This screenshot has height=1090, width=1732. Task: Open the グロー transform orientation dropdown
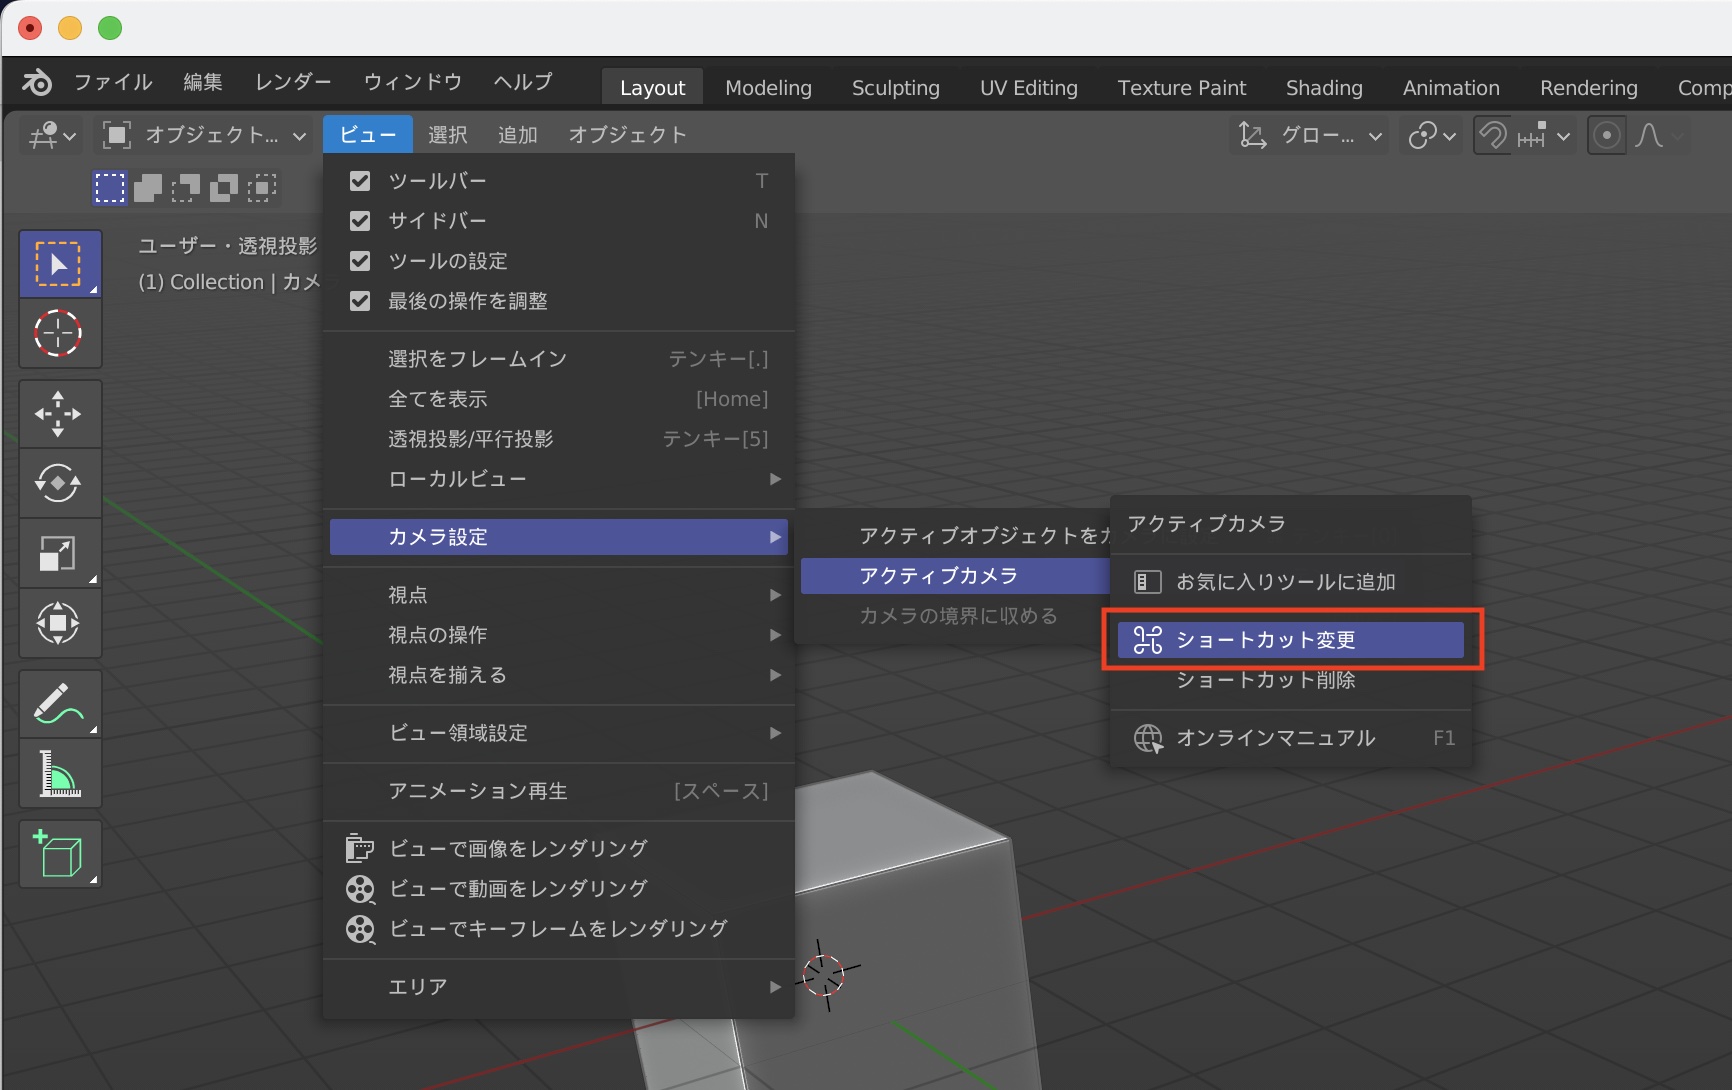1311,135
